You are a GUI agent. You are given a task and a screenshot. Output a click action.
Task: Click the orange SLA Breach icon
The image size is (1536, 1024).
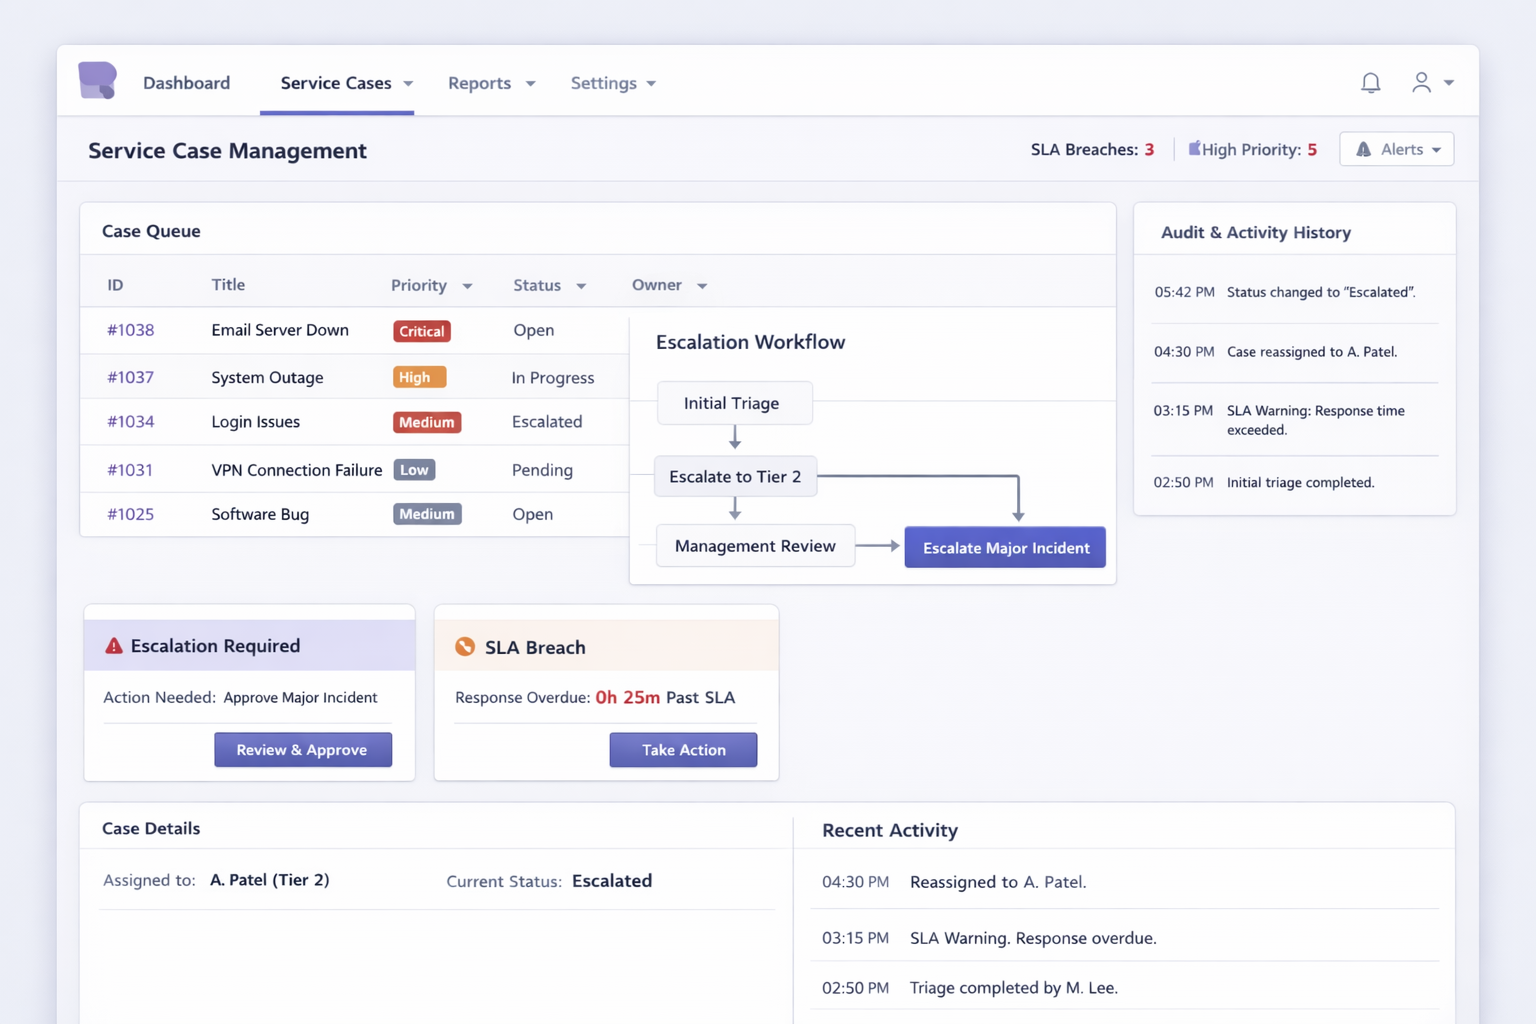pyautogui.click(x=465, y=647)
